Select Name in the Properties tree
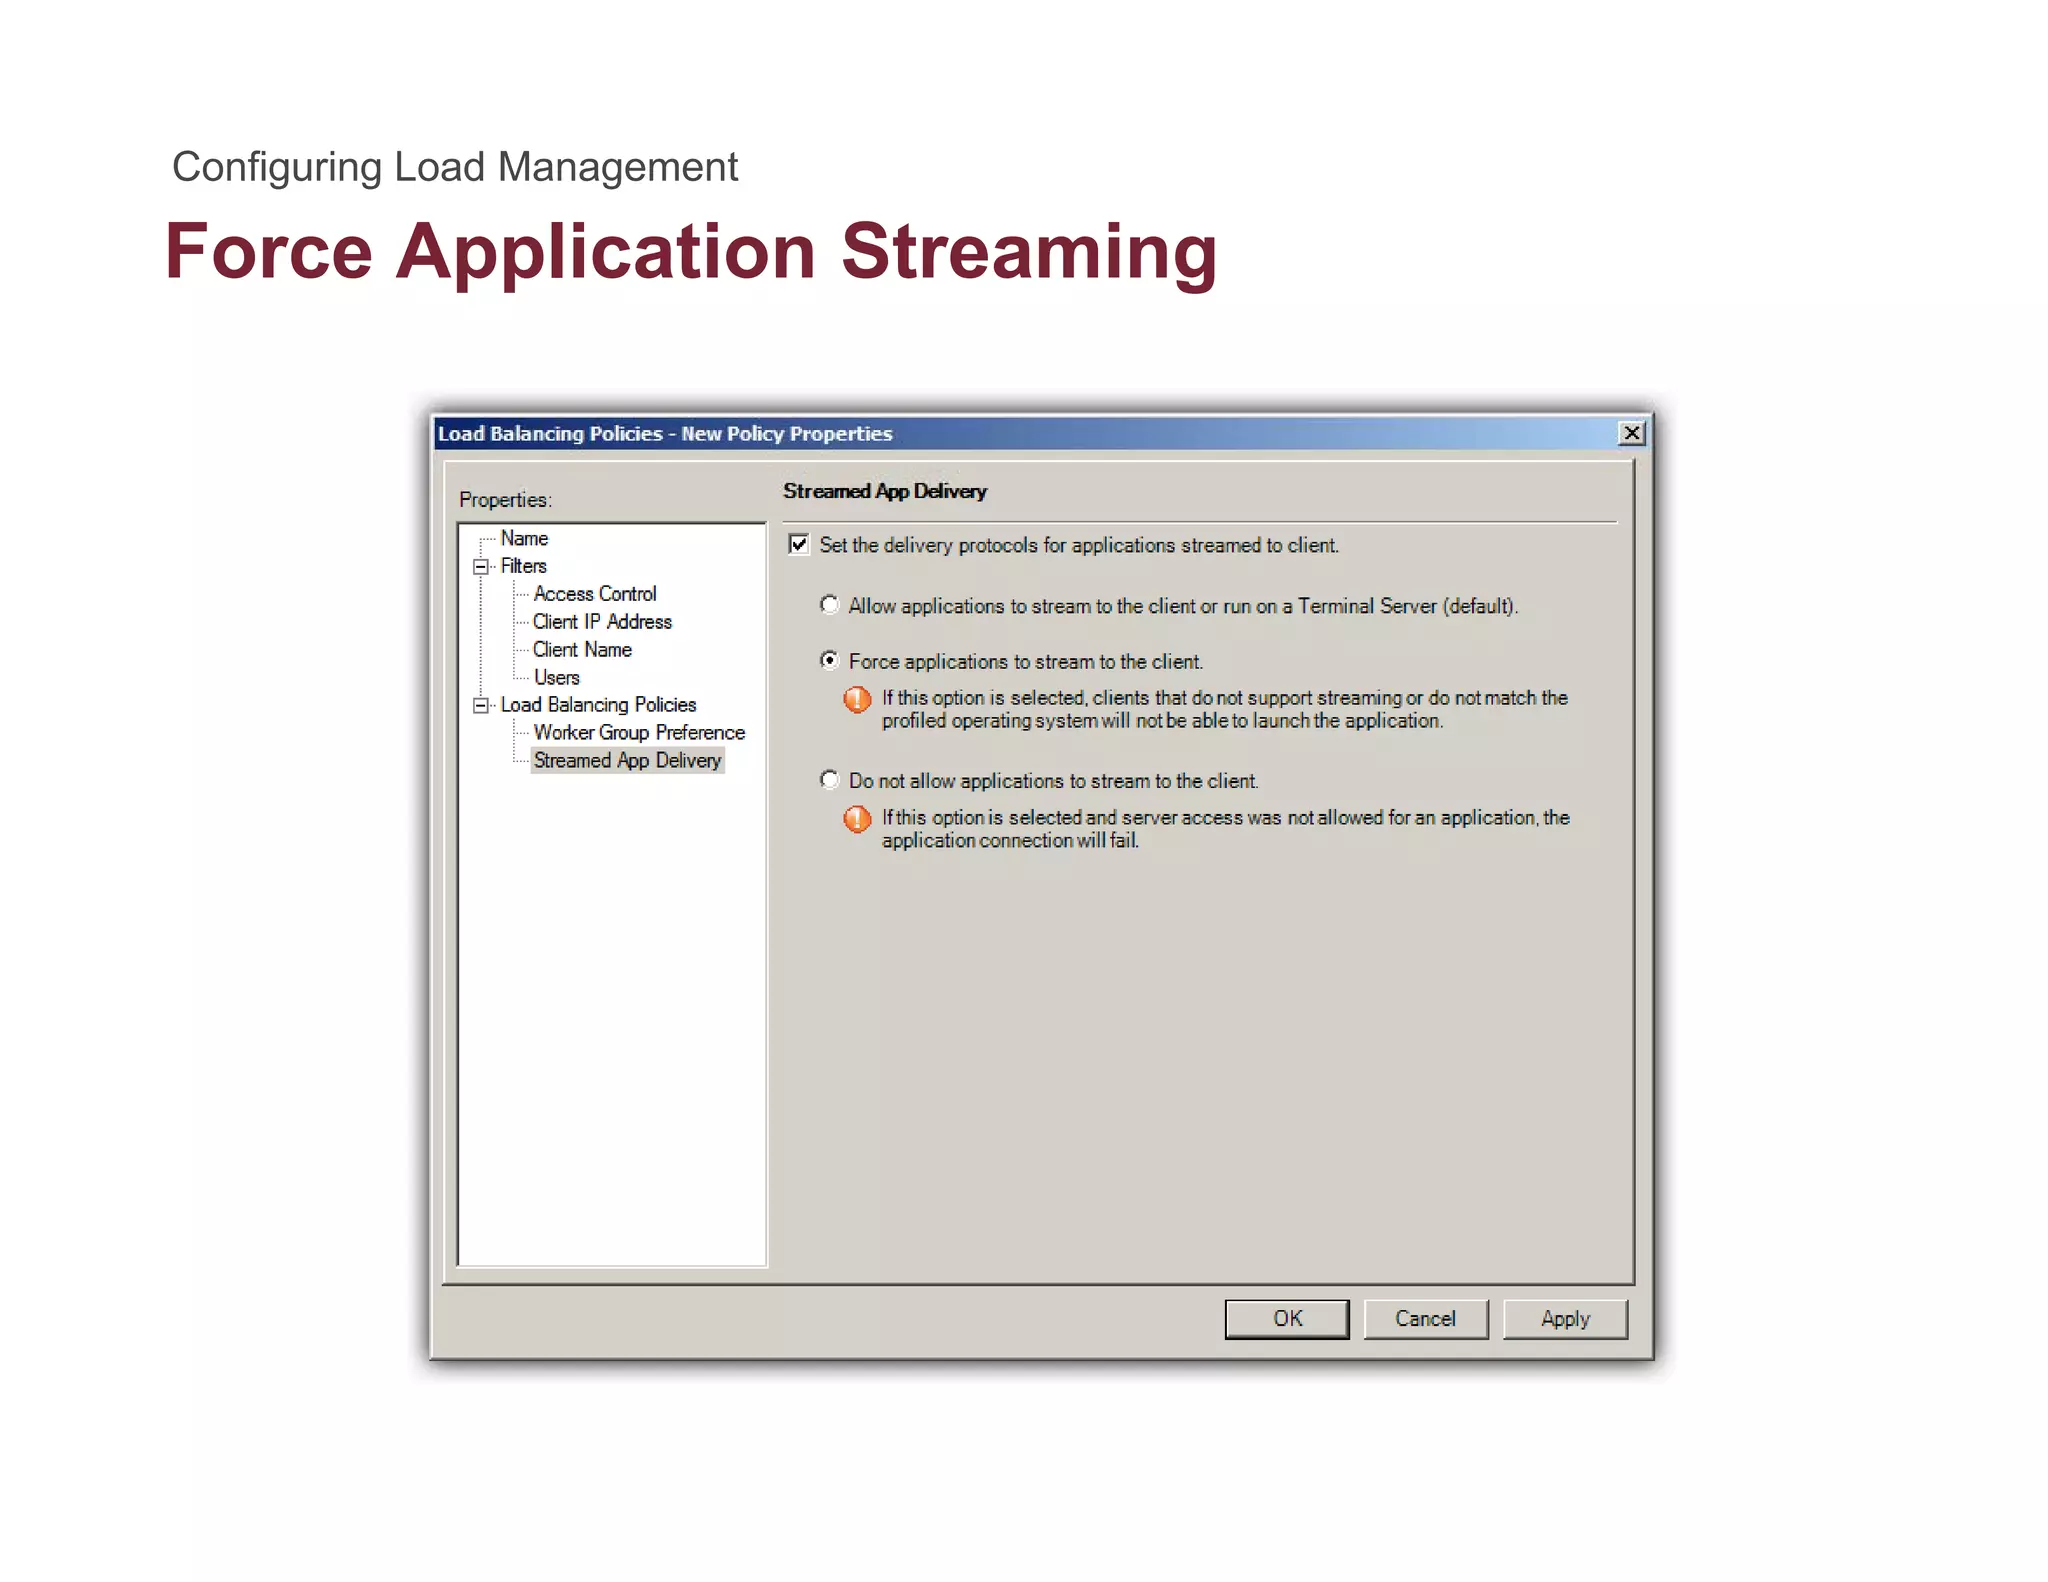Viewport: 2048px width, 1582px height. pyautogui.click(x=524, y=538)
